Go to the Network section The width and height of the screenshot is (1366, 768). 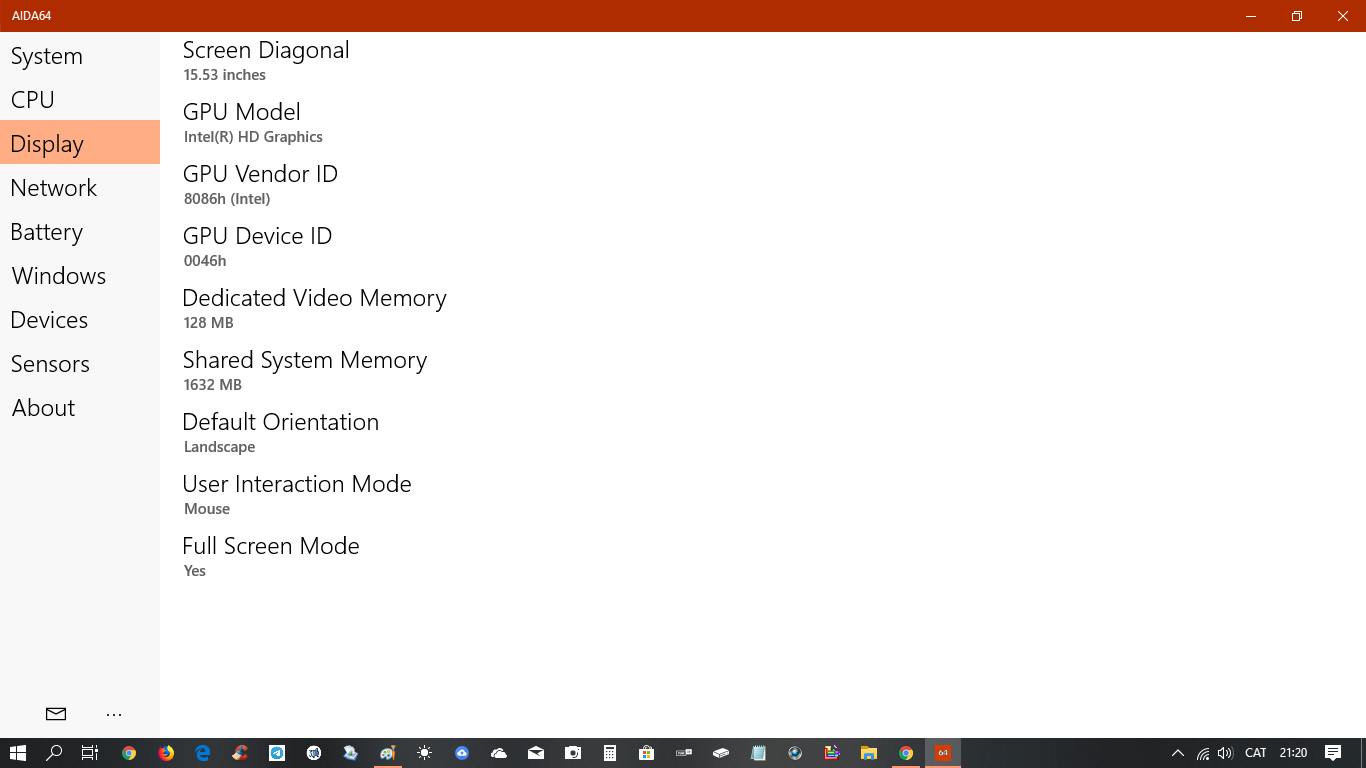(80, 188)
